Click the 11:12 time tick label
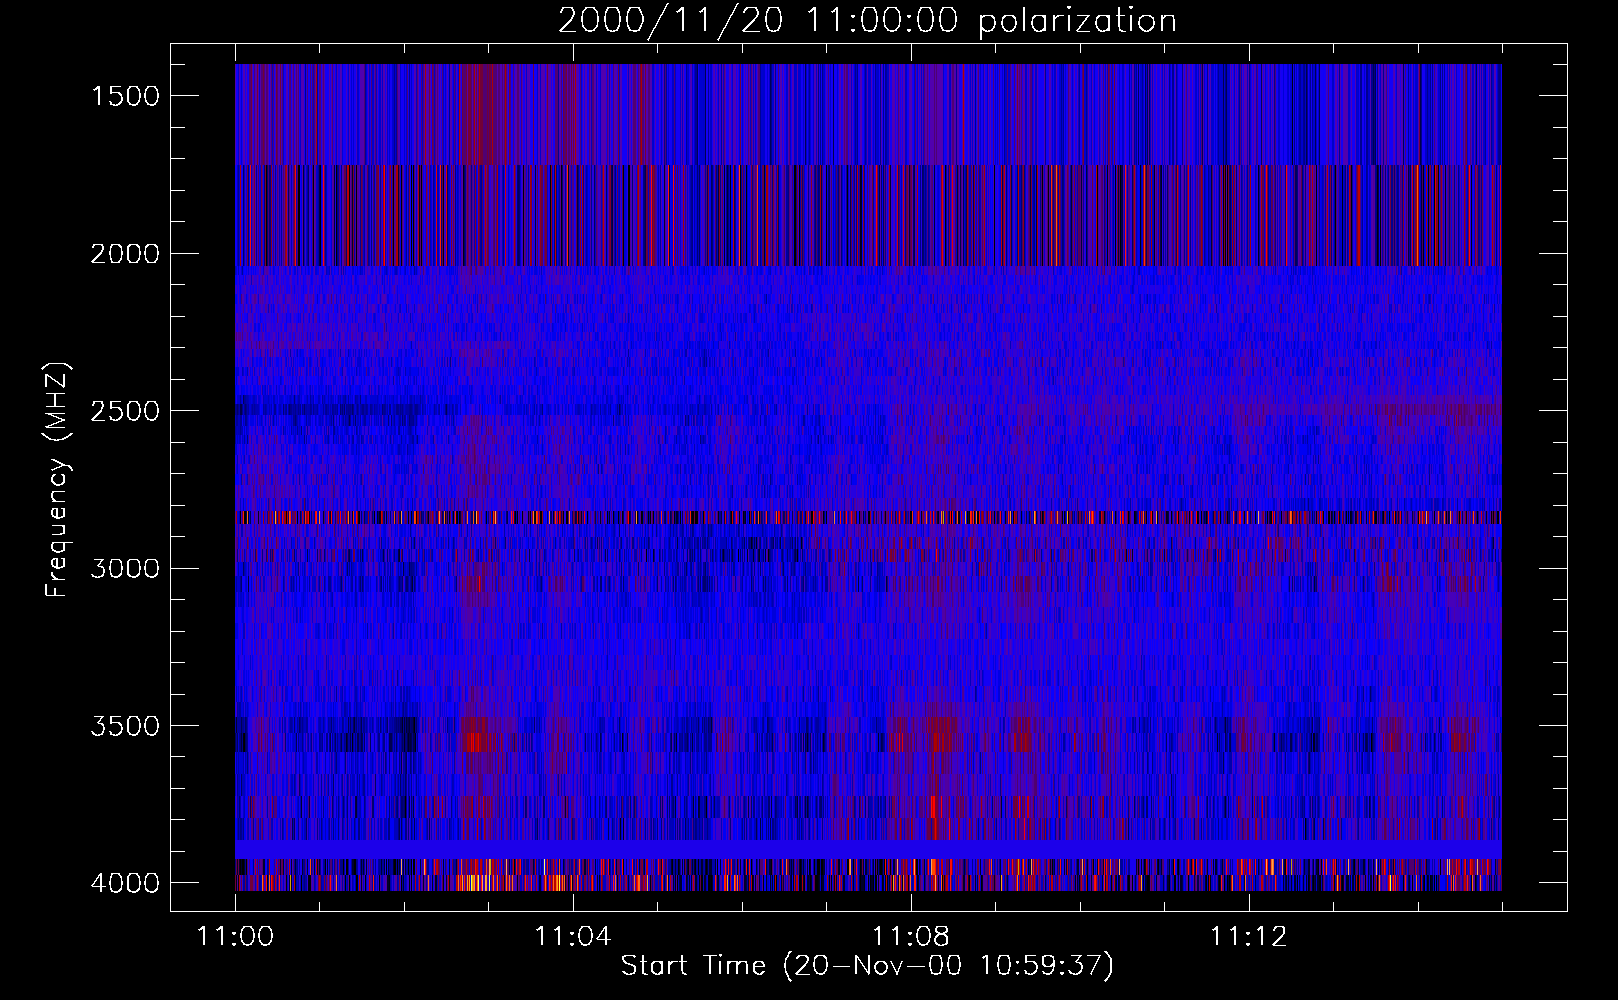1618x1000 pixels. pos(1248,937)
